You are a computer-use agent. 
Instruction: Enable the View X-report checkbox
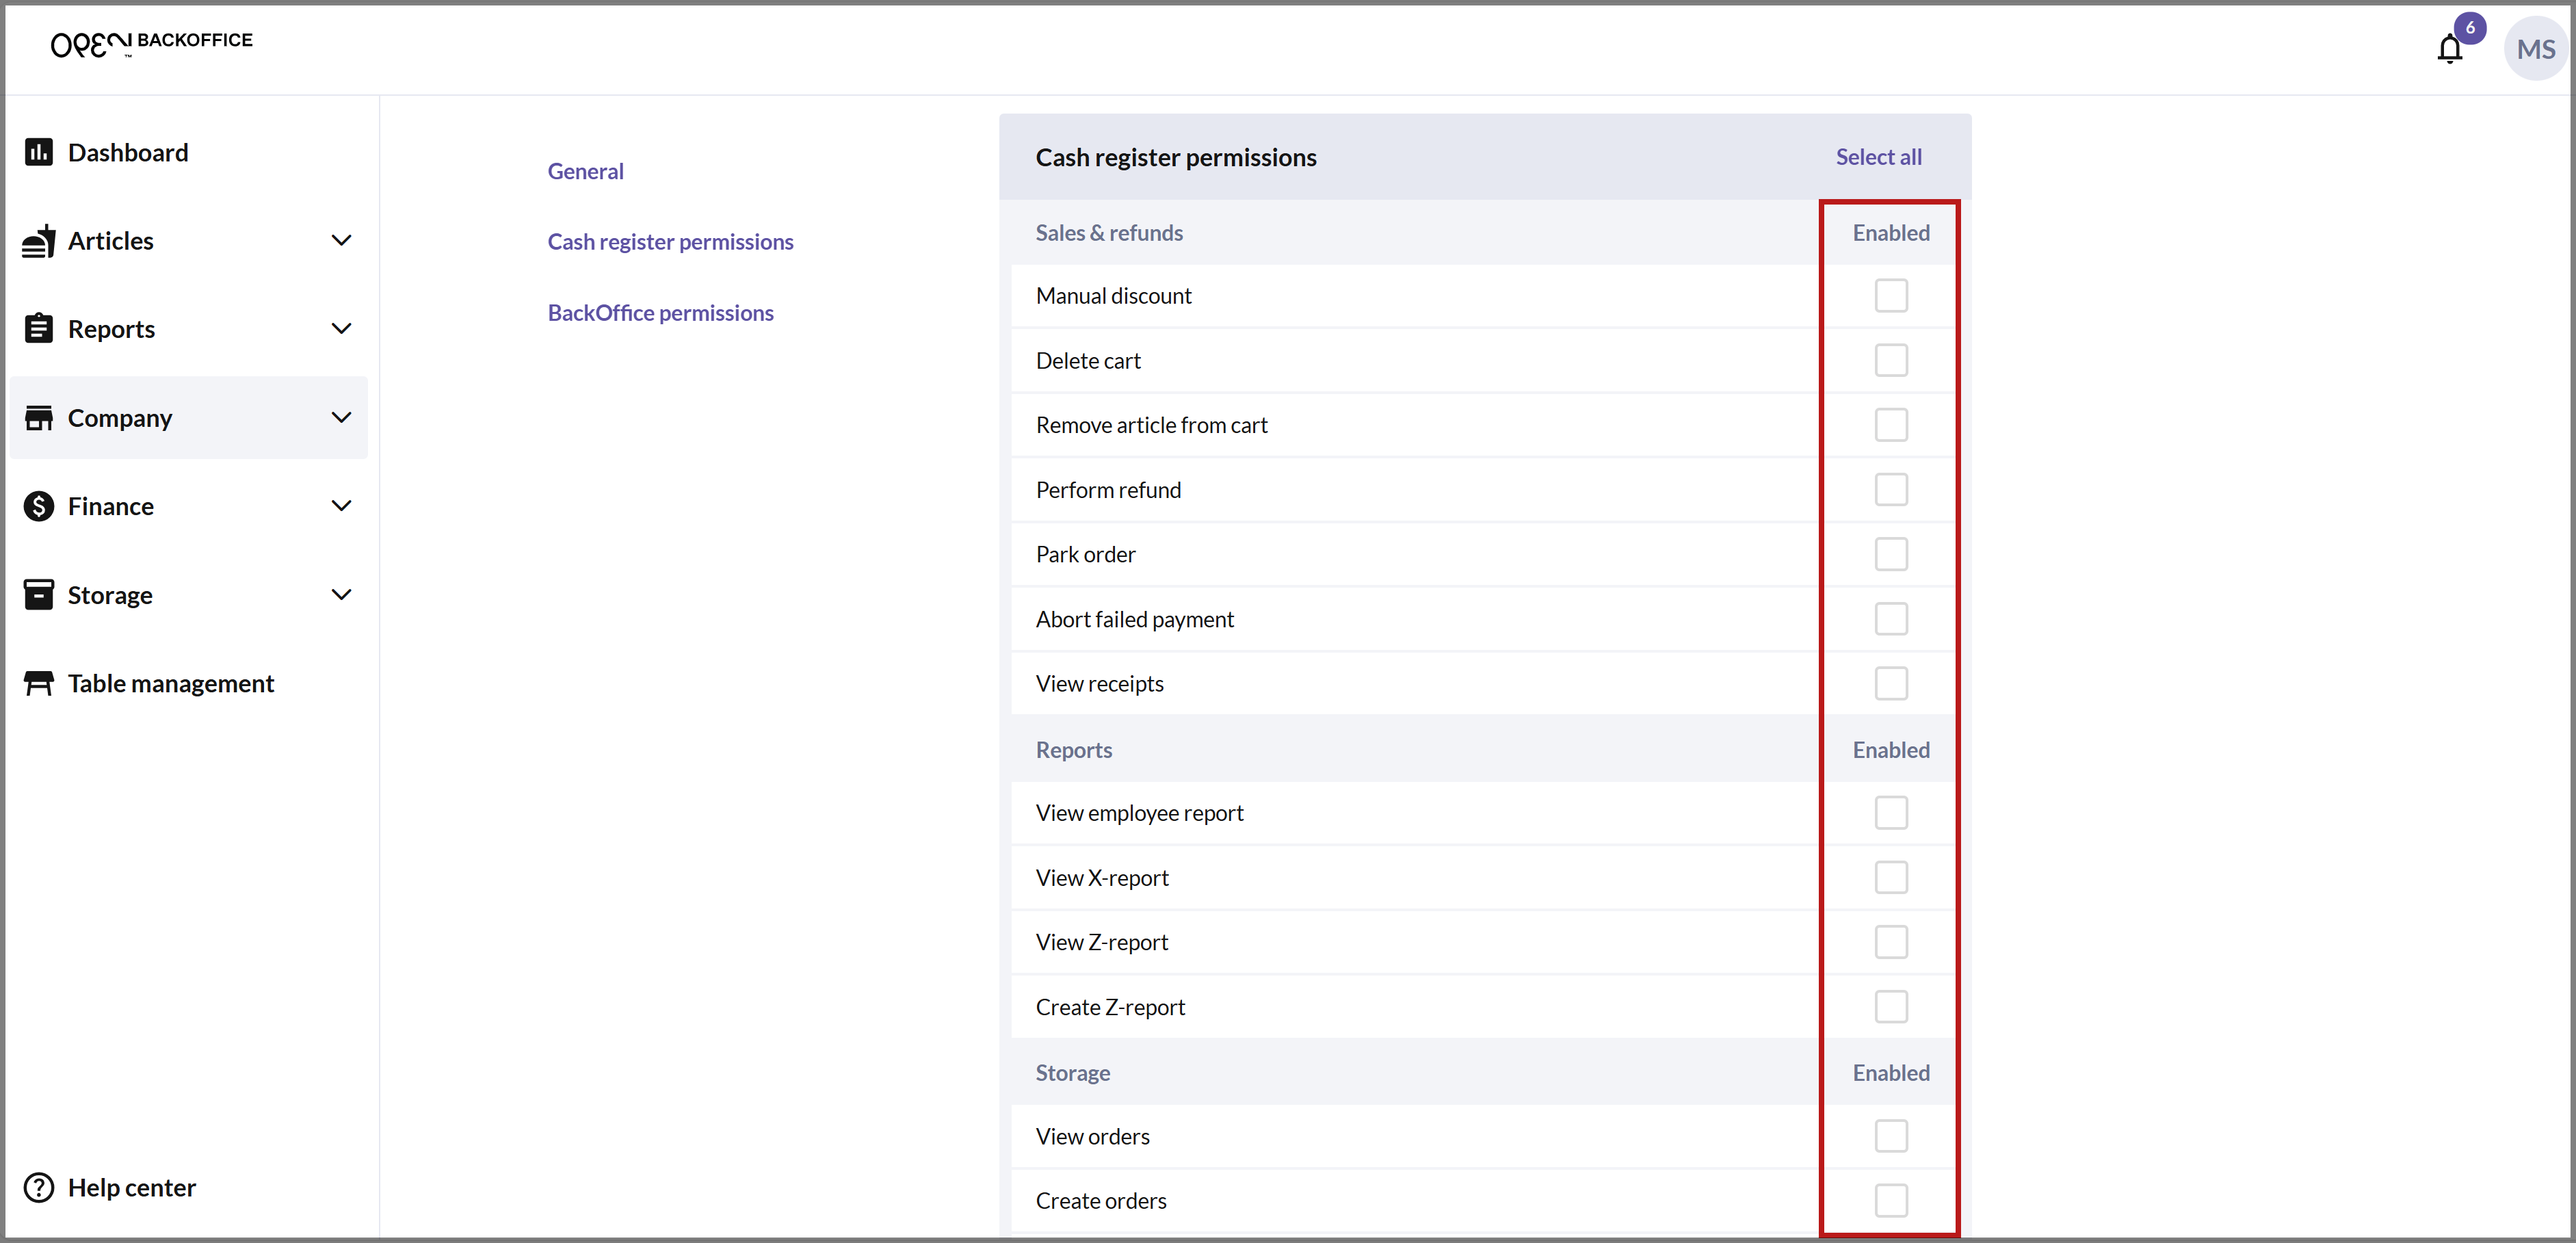point(1890,878)
